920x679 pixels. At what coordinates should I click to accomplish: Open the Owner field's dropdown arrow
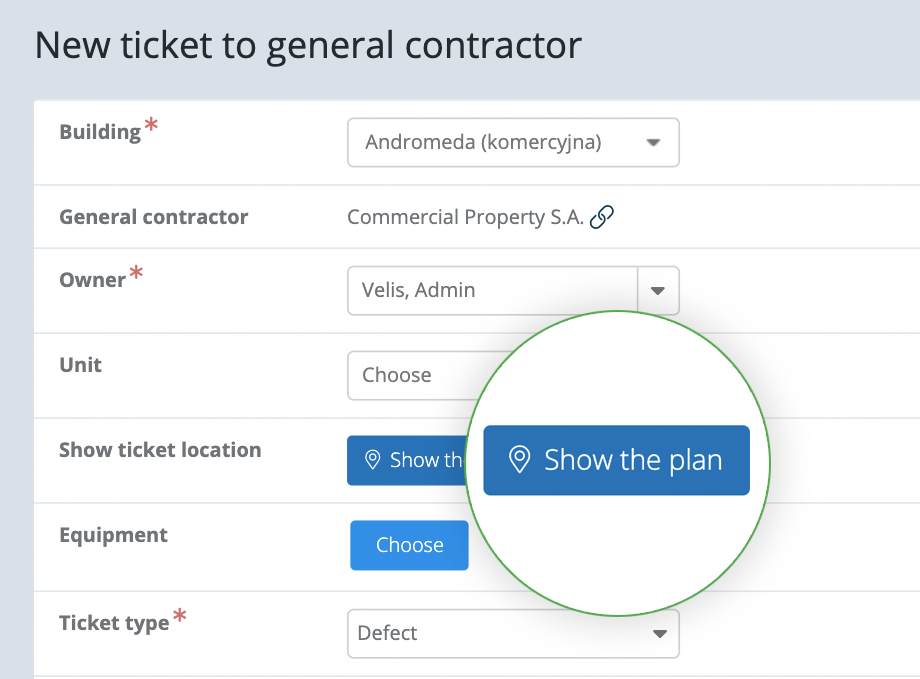[658, 290]
